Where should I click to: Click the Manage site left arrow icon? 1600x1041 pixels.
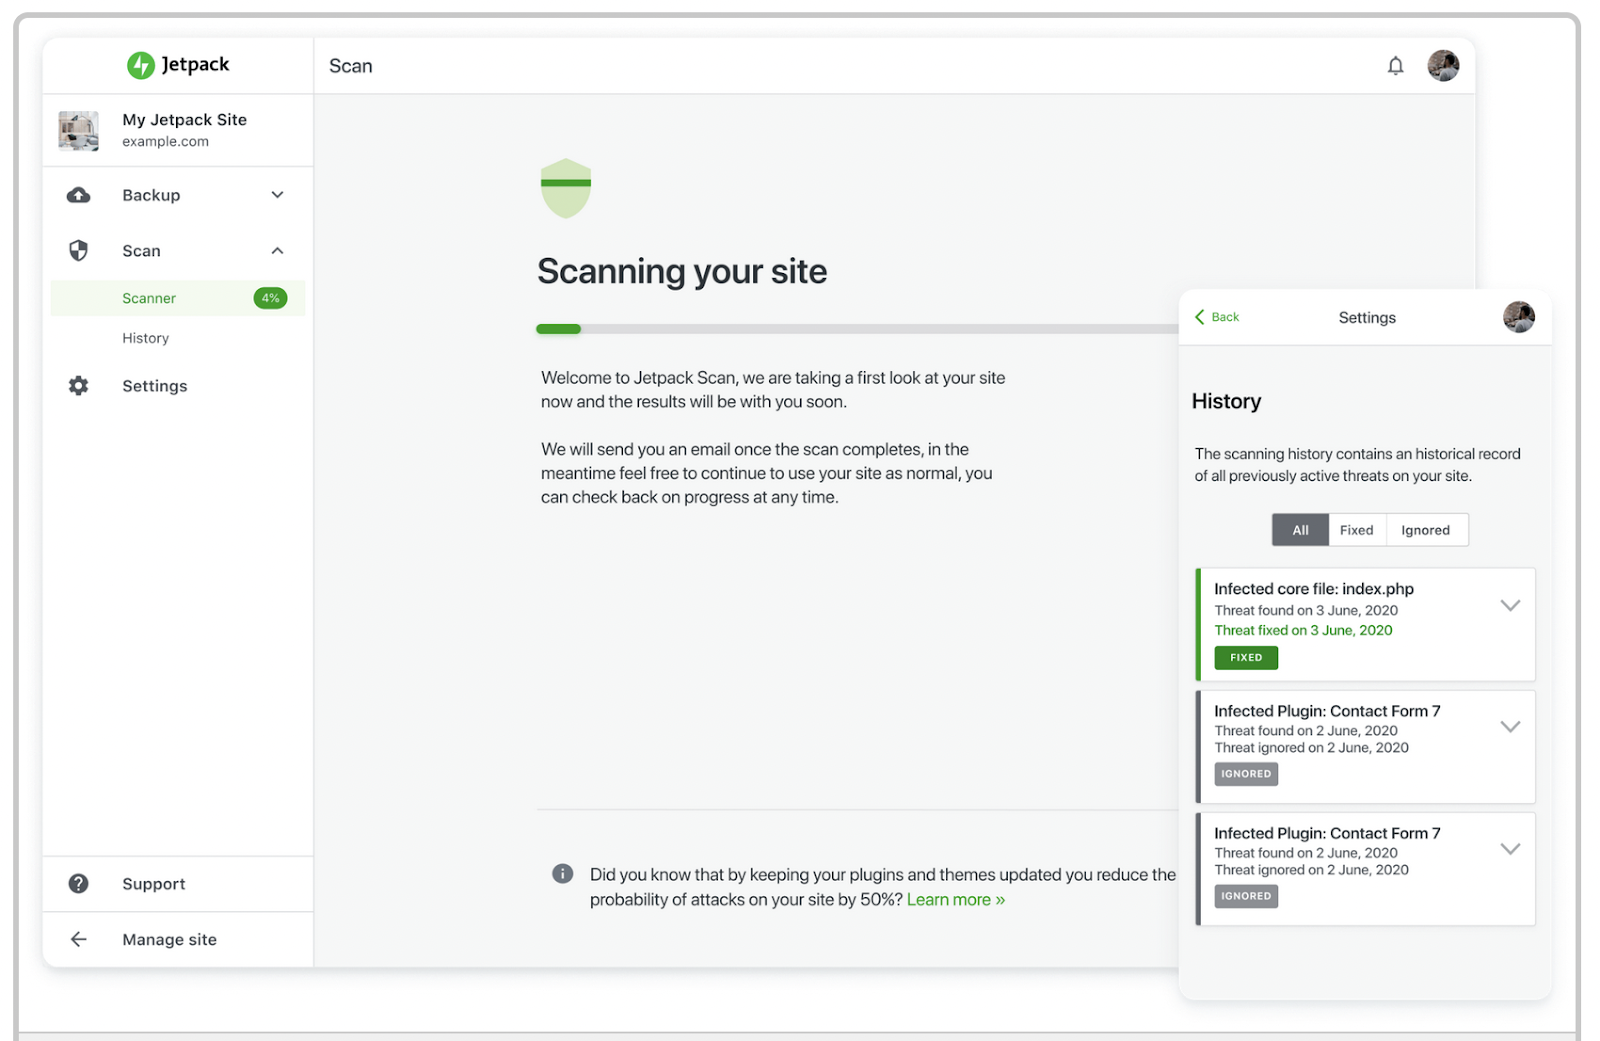tap(78, 940)
